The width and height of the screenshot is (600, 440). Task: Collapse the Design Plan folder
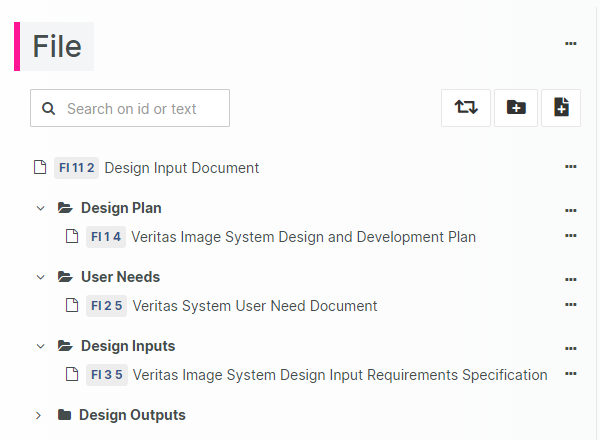point(40,209)
